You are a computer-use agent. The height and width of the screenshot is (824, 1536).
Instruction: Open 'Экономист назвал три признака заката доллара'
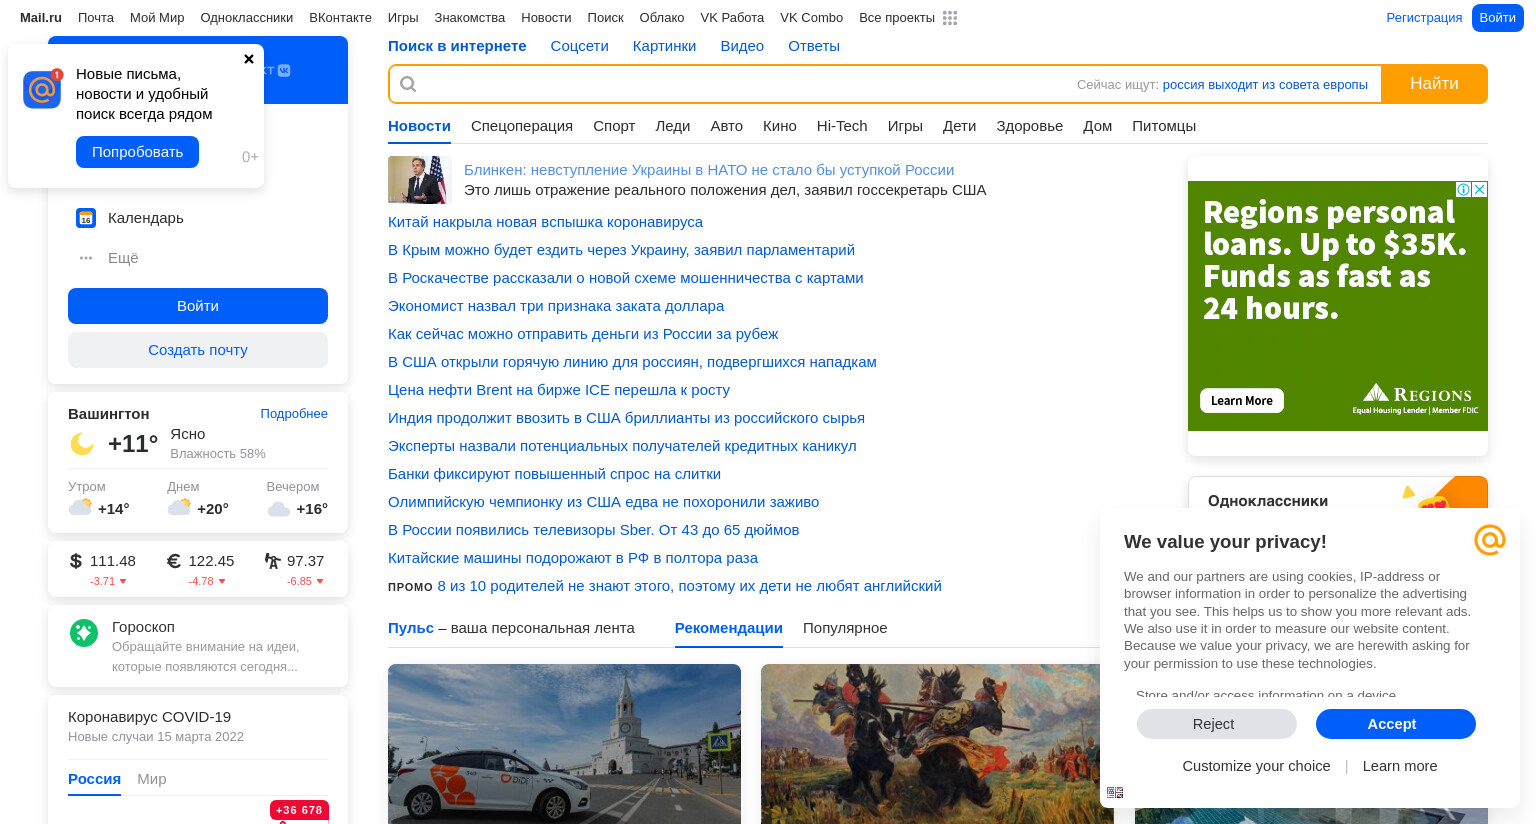(556, 306)
